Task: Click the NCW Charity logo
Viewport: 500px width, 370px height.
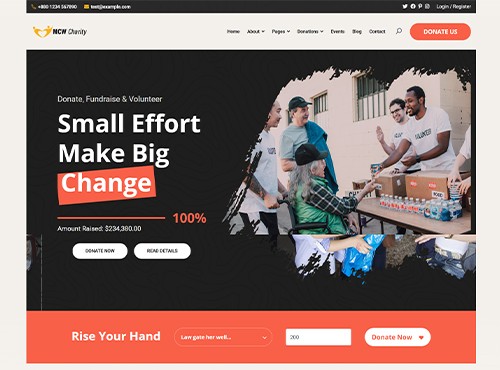Action: 60,32
